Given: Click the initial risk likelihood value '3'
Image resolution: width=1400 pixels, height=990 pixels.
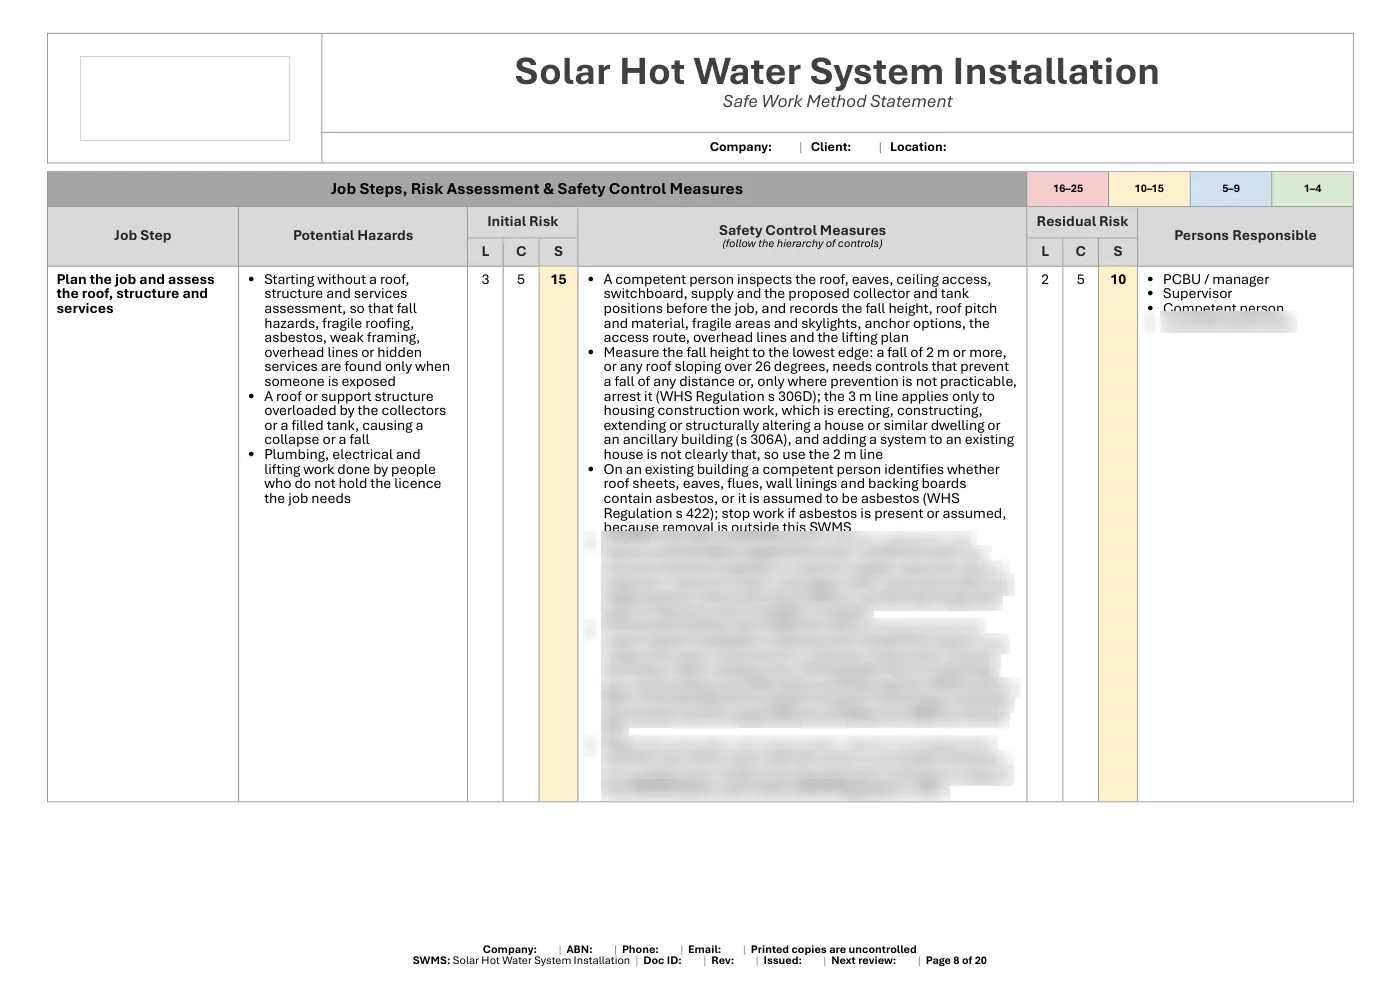Looking at the screenshot, I should pyautogui.click(x=486, y=280).
